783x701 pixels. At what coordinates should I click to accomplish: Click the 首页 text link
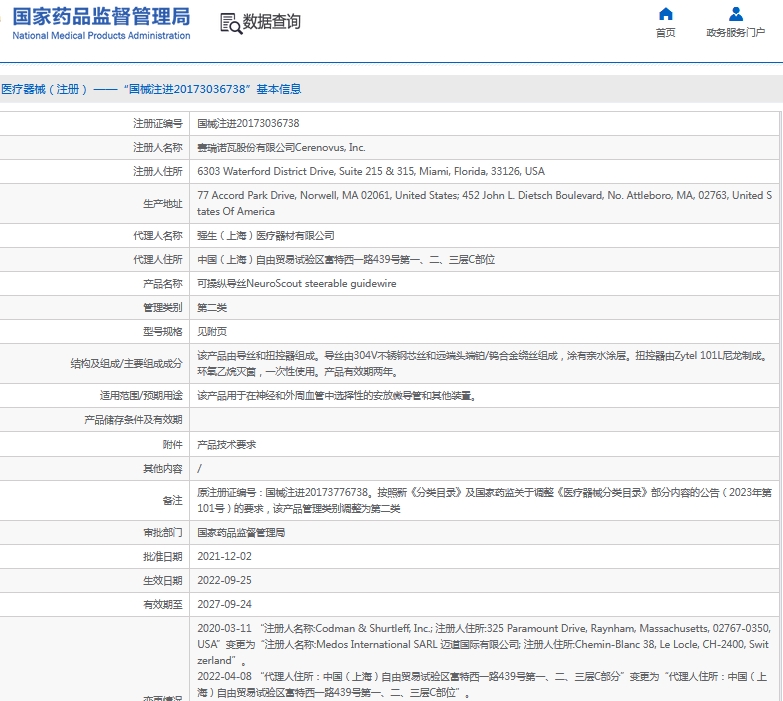pyautogui.click(x=666, y=33)
